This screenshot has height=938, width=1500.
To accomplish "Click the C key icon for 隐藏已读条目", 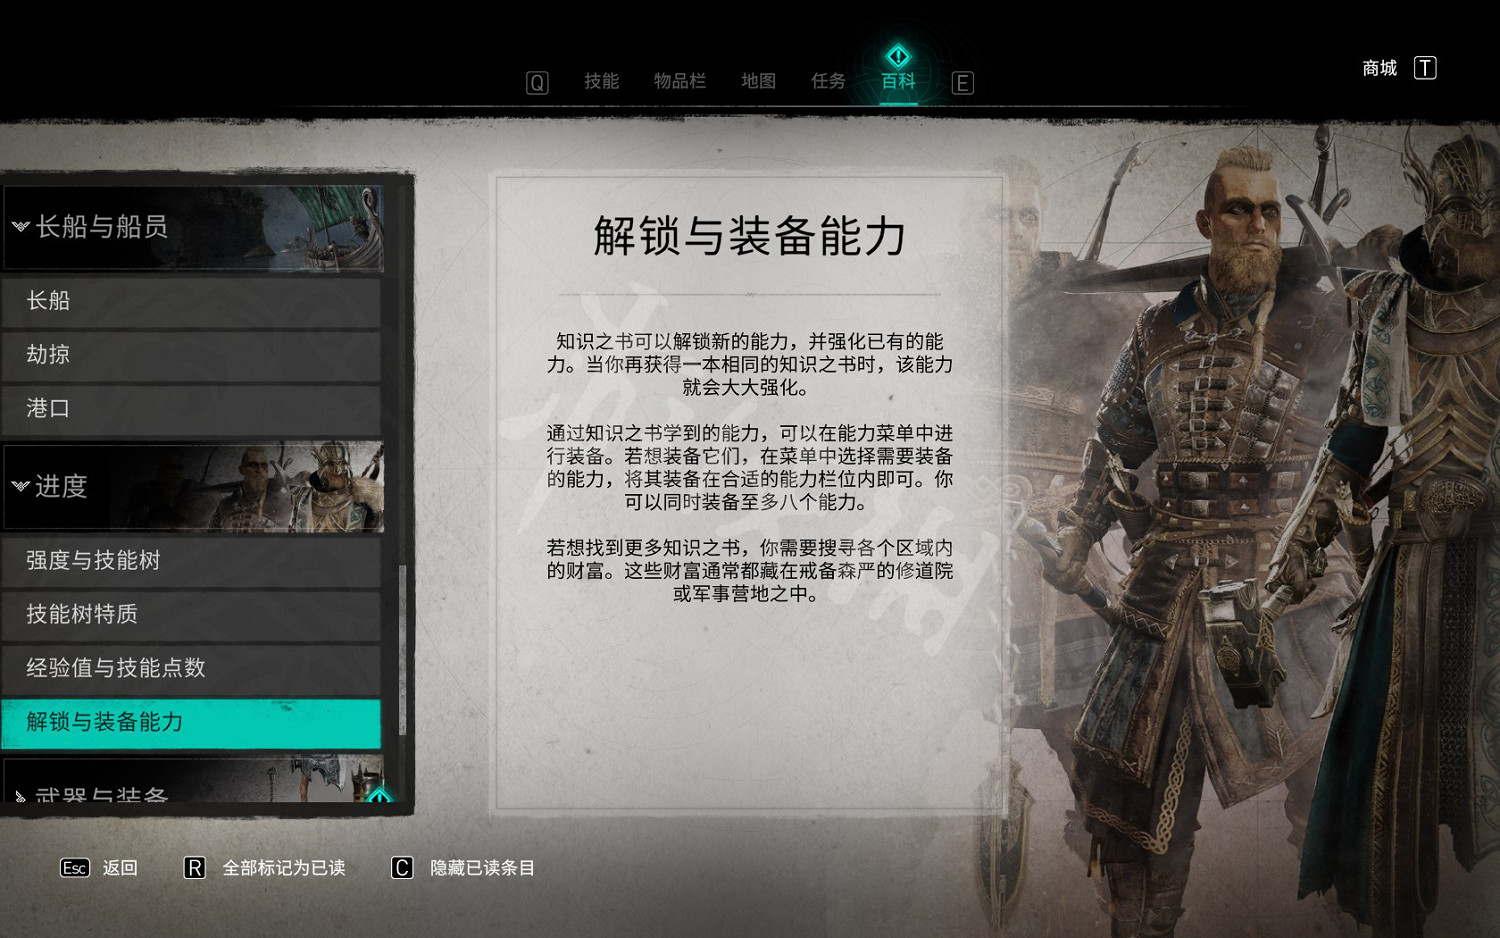I will pyautogui.click(x=402, y=868).
